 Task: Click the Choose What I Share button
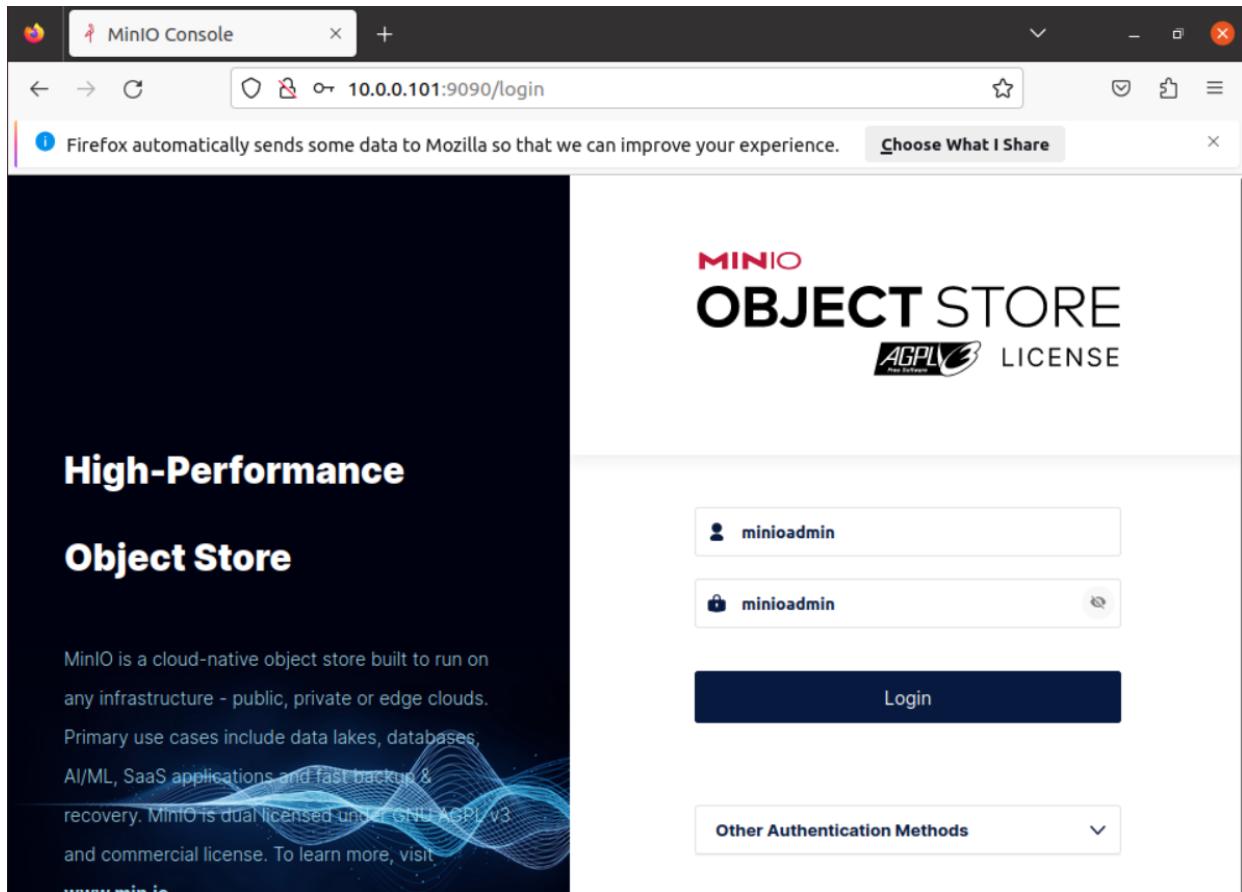[964, 144]
